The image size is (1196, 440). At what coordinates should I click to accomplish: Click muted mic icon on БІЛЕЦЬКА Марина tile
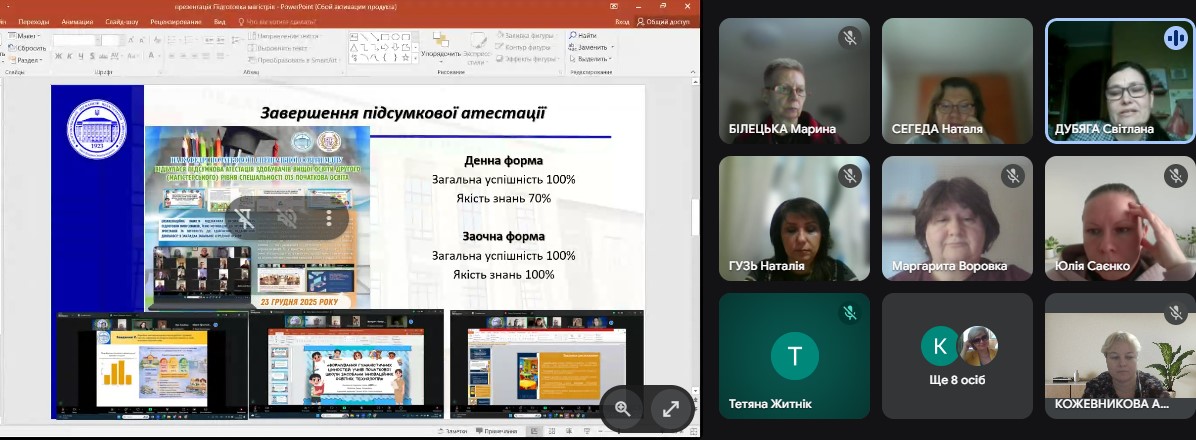(x=849, y=38)
